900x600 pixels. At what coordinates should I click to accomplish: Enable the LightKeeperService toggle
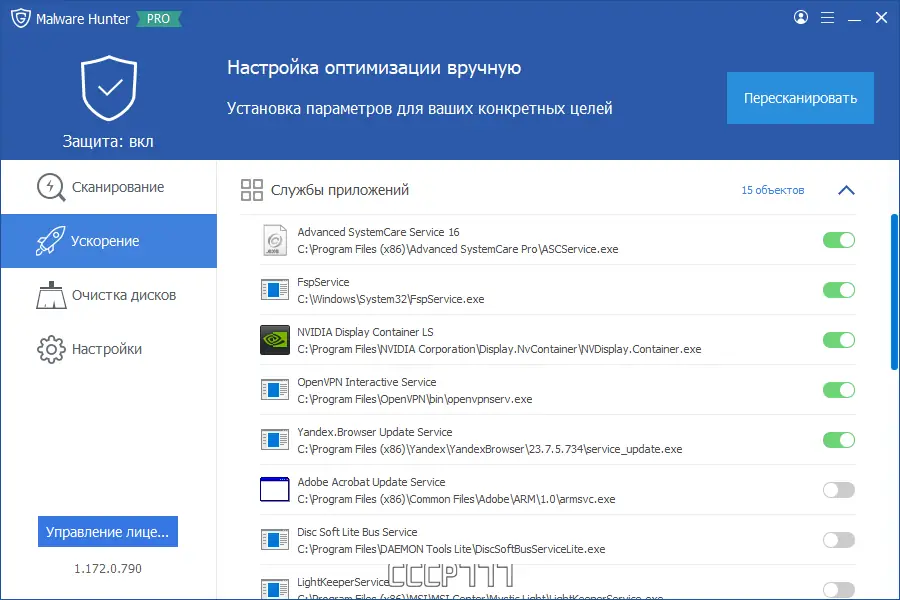[x=839, y=590]
